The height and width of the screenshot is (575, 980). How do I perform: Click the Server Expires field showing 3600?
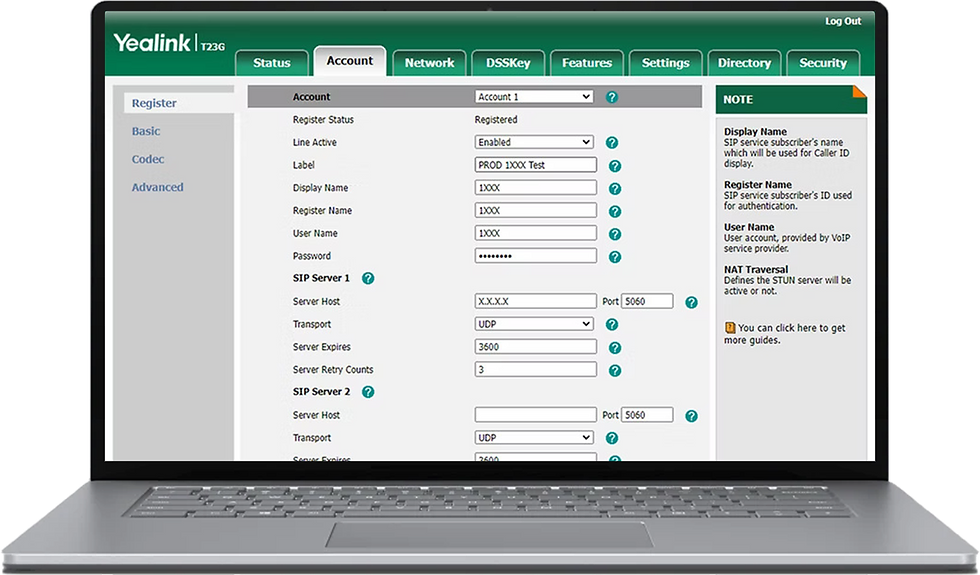[536, 347]
